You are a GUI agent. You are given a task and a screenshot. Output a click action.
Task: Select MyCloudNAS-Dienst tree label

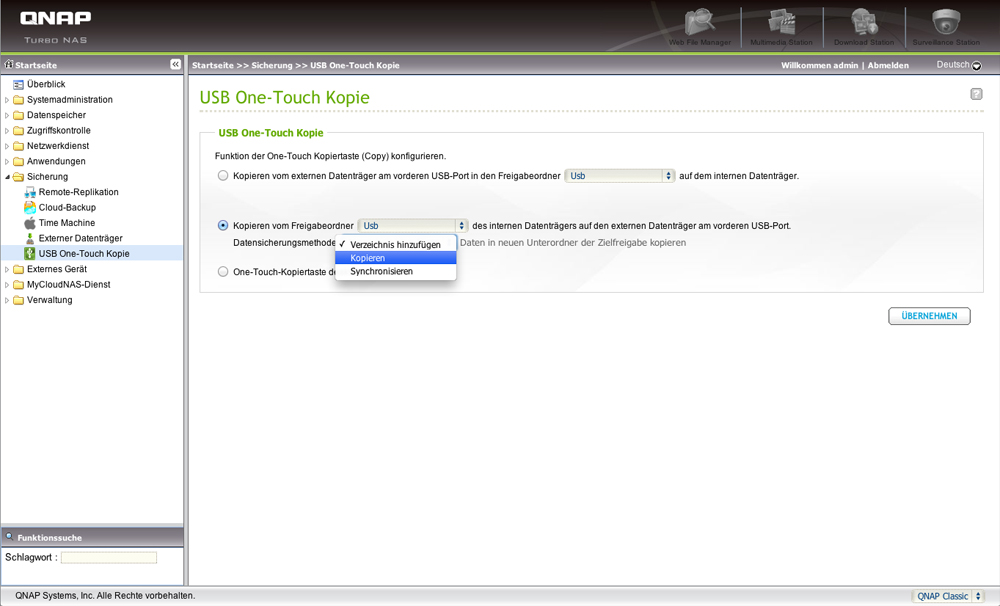pyautogui.click(x=68, y=285)
